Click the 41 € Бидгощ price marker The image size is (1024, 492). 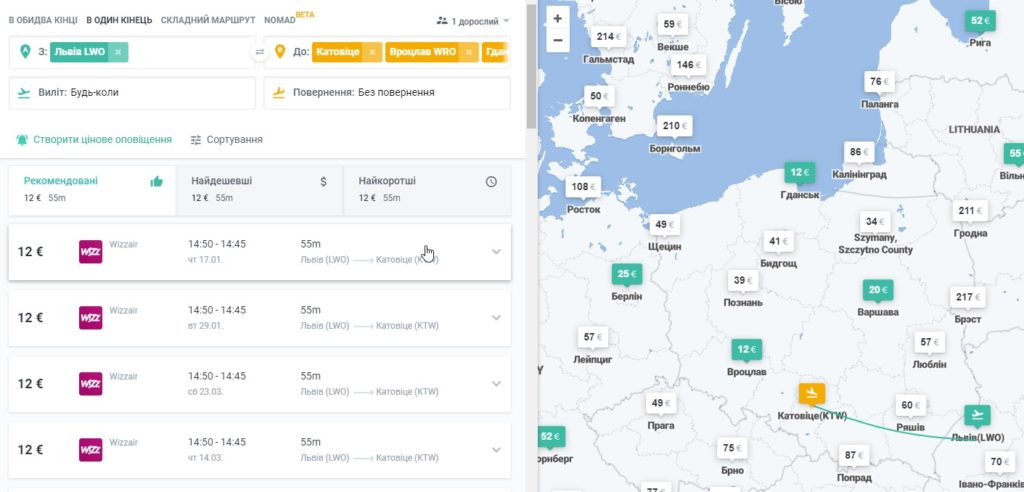click(x=778, y=242)
